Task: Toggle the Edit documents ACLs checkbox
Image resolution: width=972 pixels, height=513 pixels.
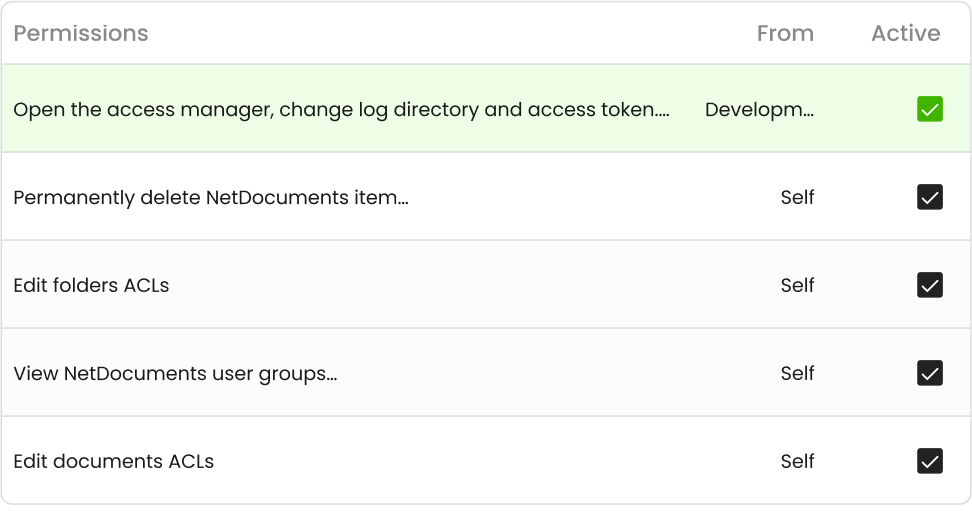Action: (930, 461)
